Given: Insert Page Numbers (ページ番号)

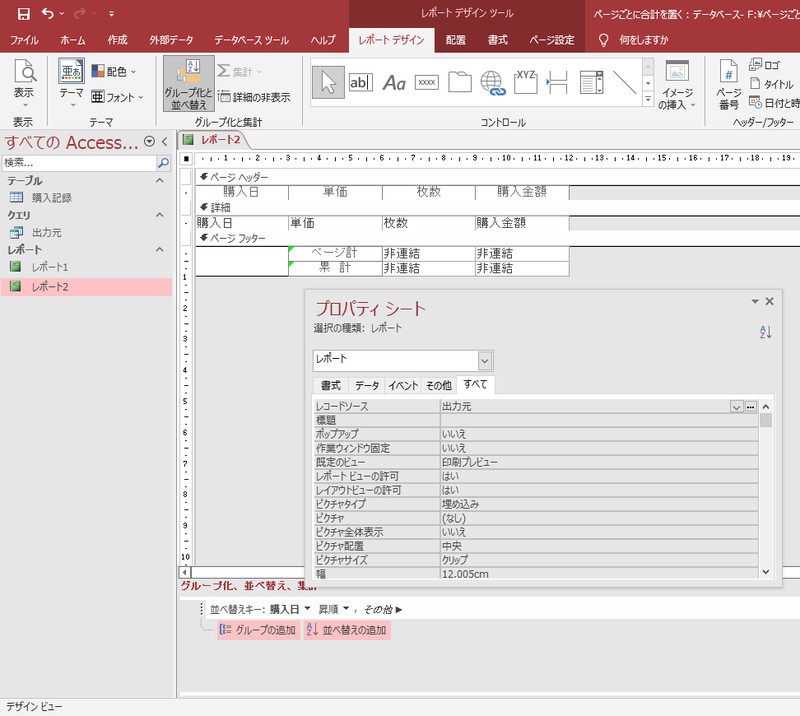Looking at the screenshot, I should [729, 85].
